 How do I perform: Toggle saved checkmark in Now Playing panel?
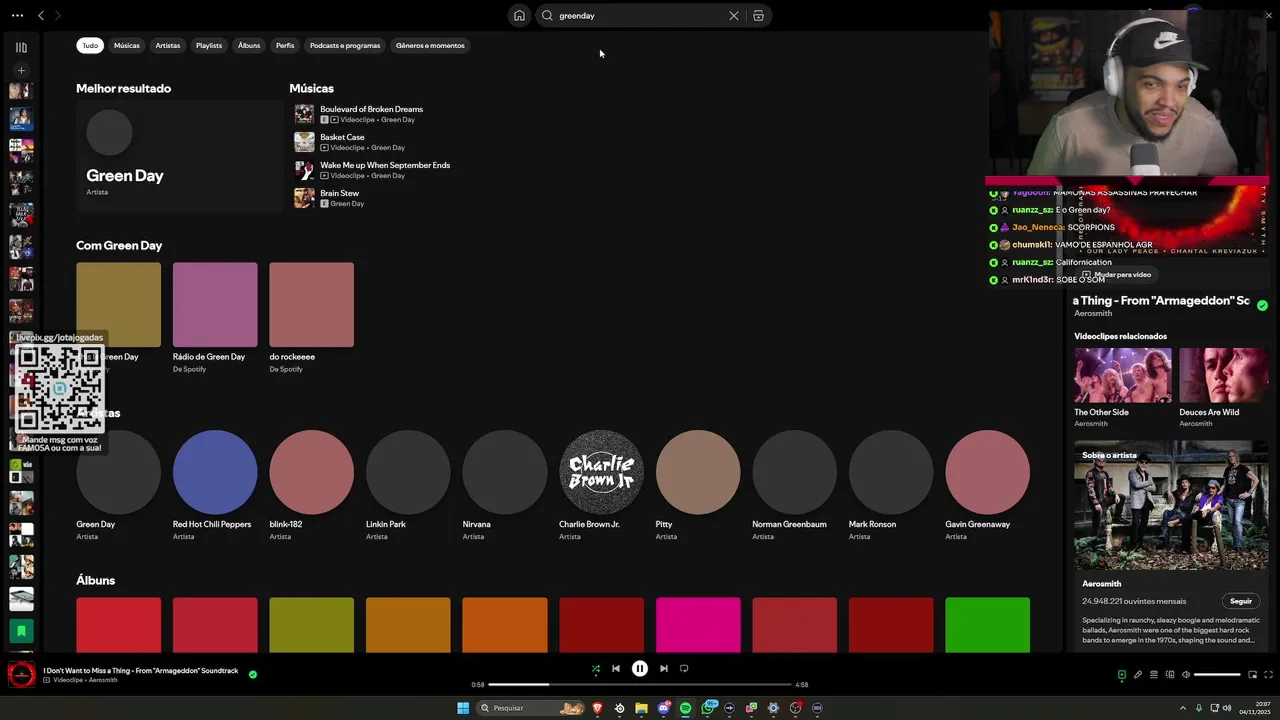(1262, 306)
